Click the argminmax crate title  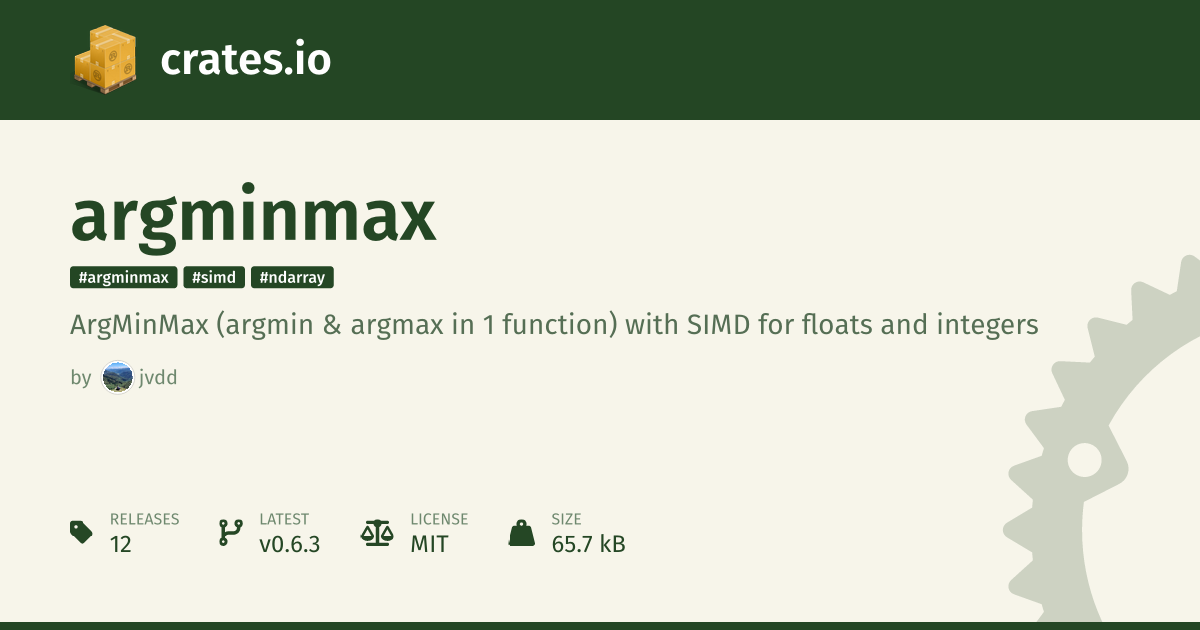(254, 216)
